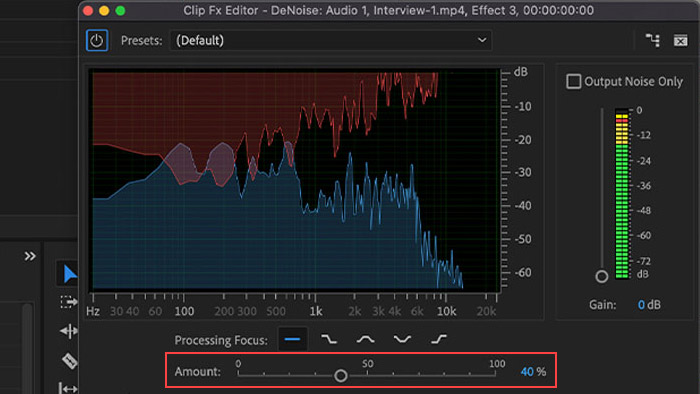
Task: Zoom the Clip Fx Editor window with the green button
Action: click(120, 11)
